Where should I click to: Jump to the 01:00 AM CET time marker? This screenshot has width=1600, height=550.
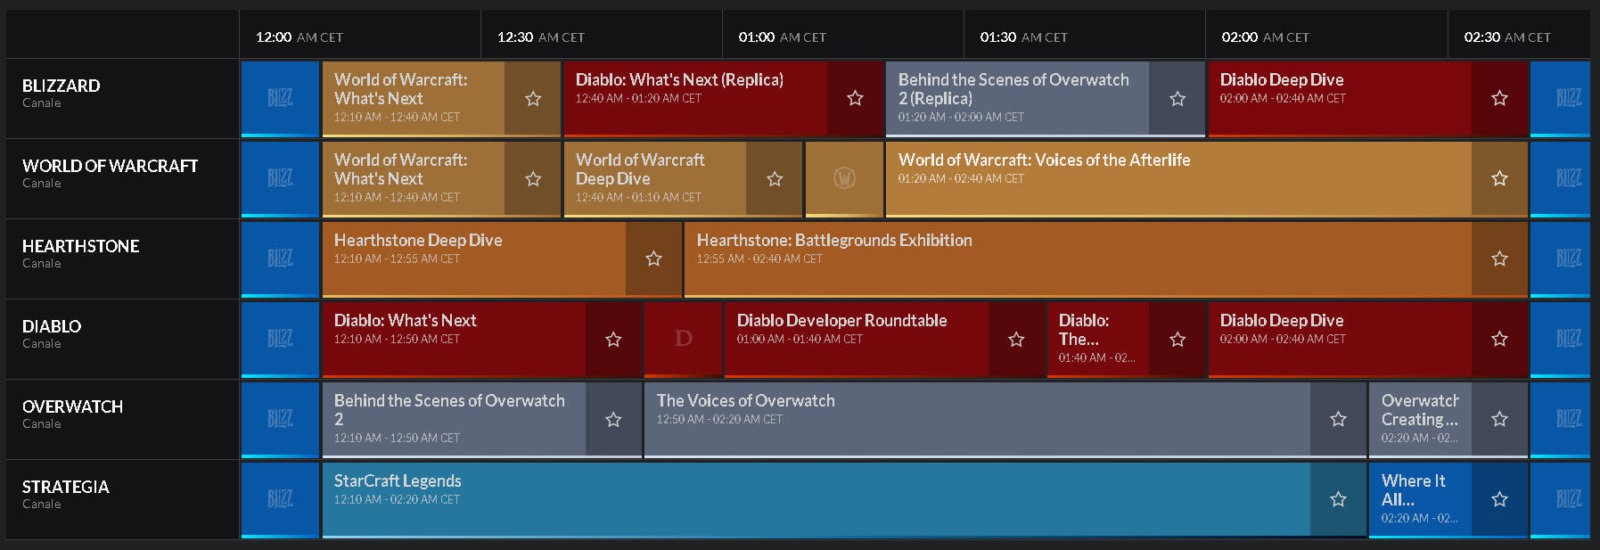pyautogui.click(x=782, y=37)
